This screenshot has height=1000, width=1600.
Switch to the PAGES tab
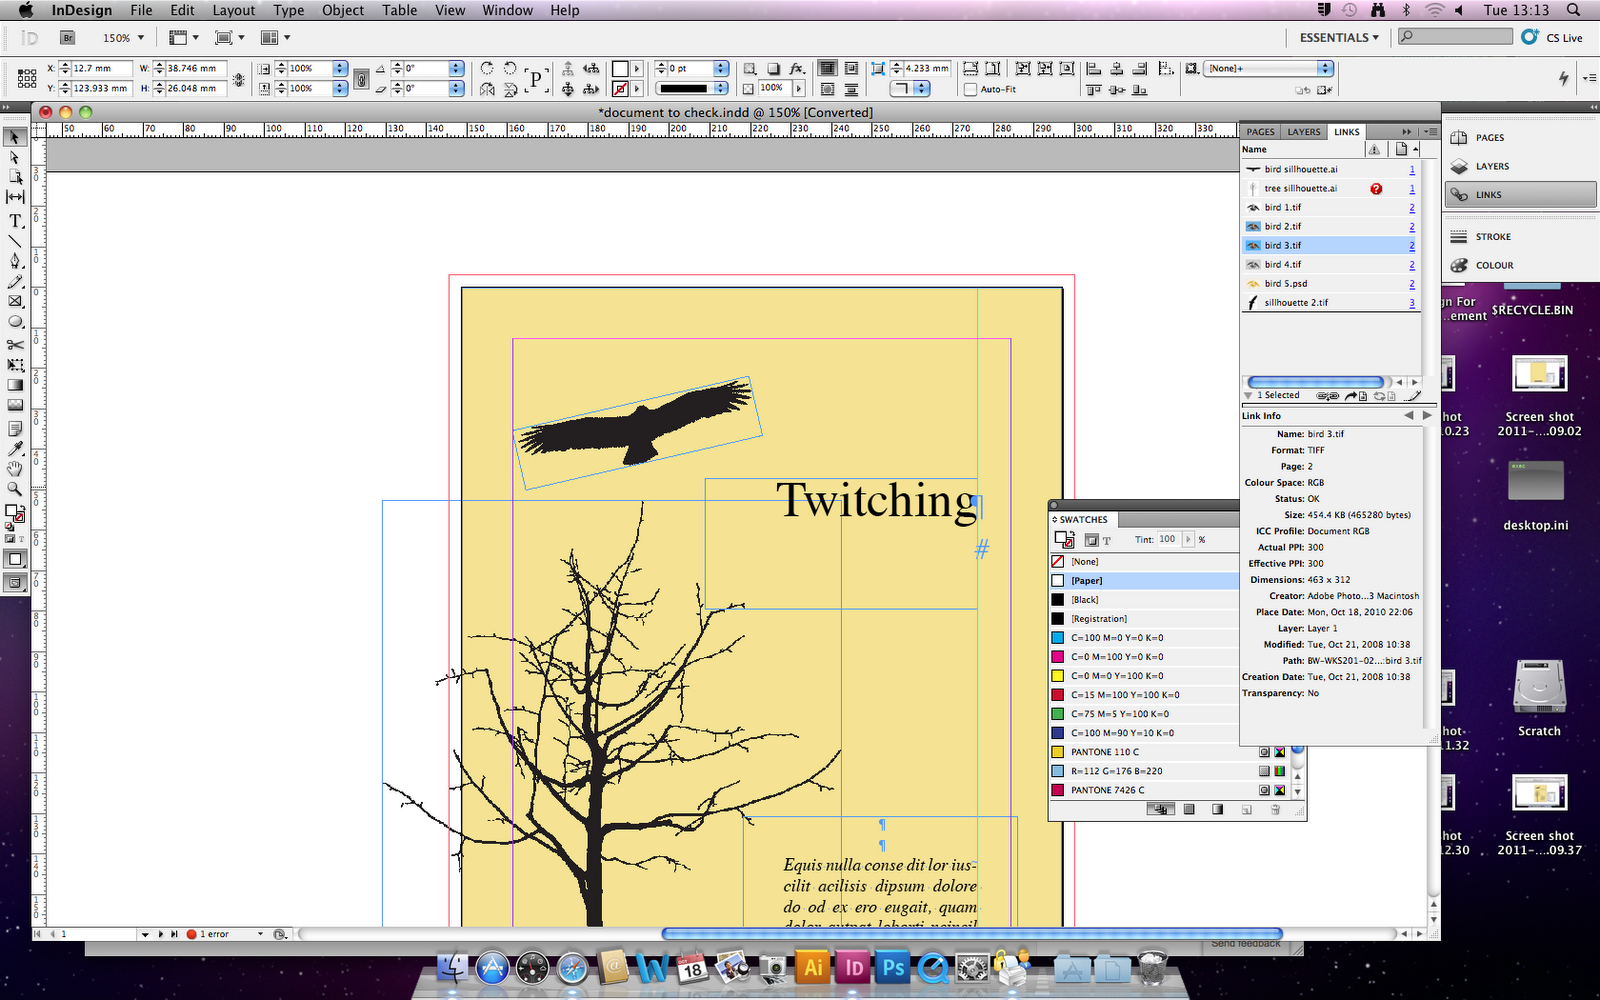click(1259, 131)
